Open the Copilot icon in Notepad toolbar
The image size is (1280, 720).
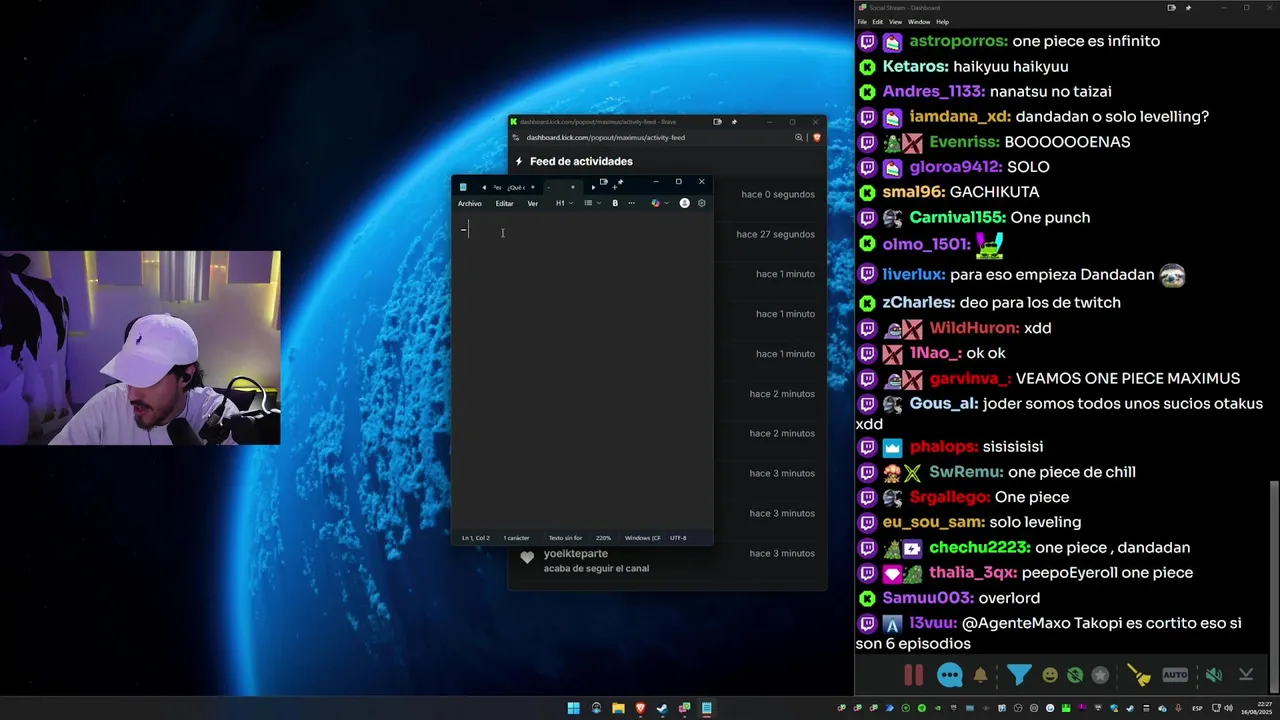click(656, 203)
